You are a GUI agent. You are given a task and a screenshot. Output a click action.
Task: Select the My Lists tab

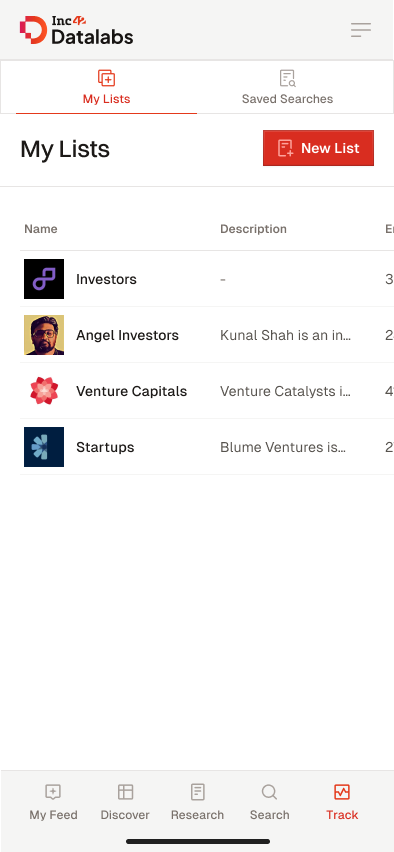coord(107,87)
